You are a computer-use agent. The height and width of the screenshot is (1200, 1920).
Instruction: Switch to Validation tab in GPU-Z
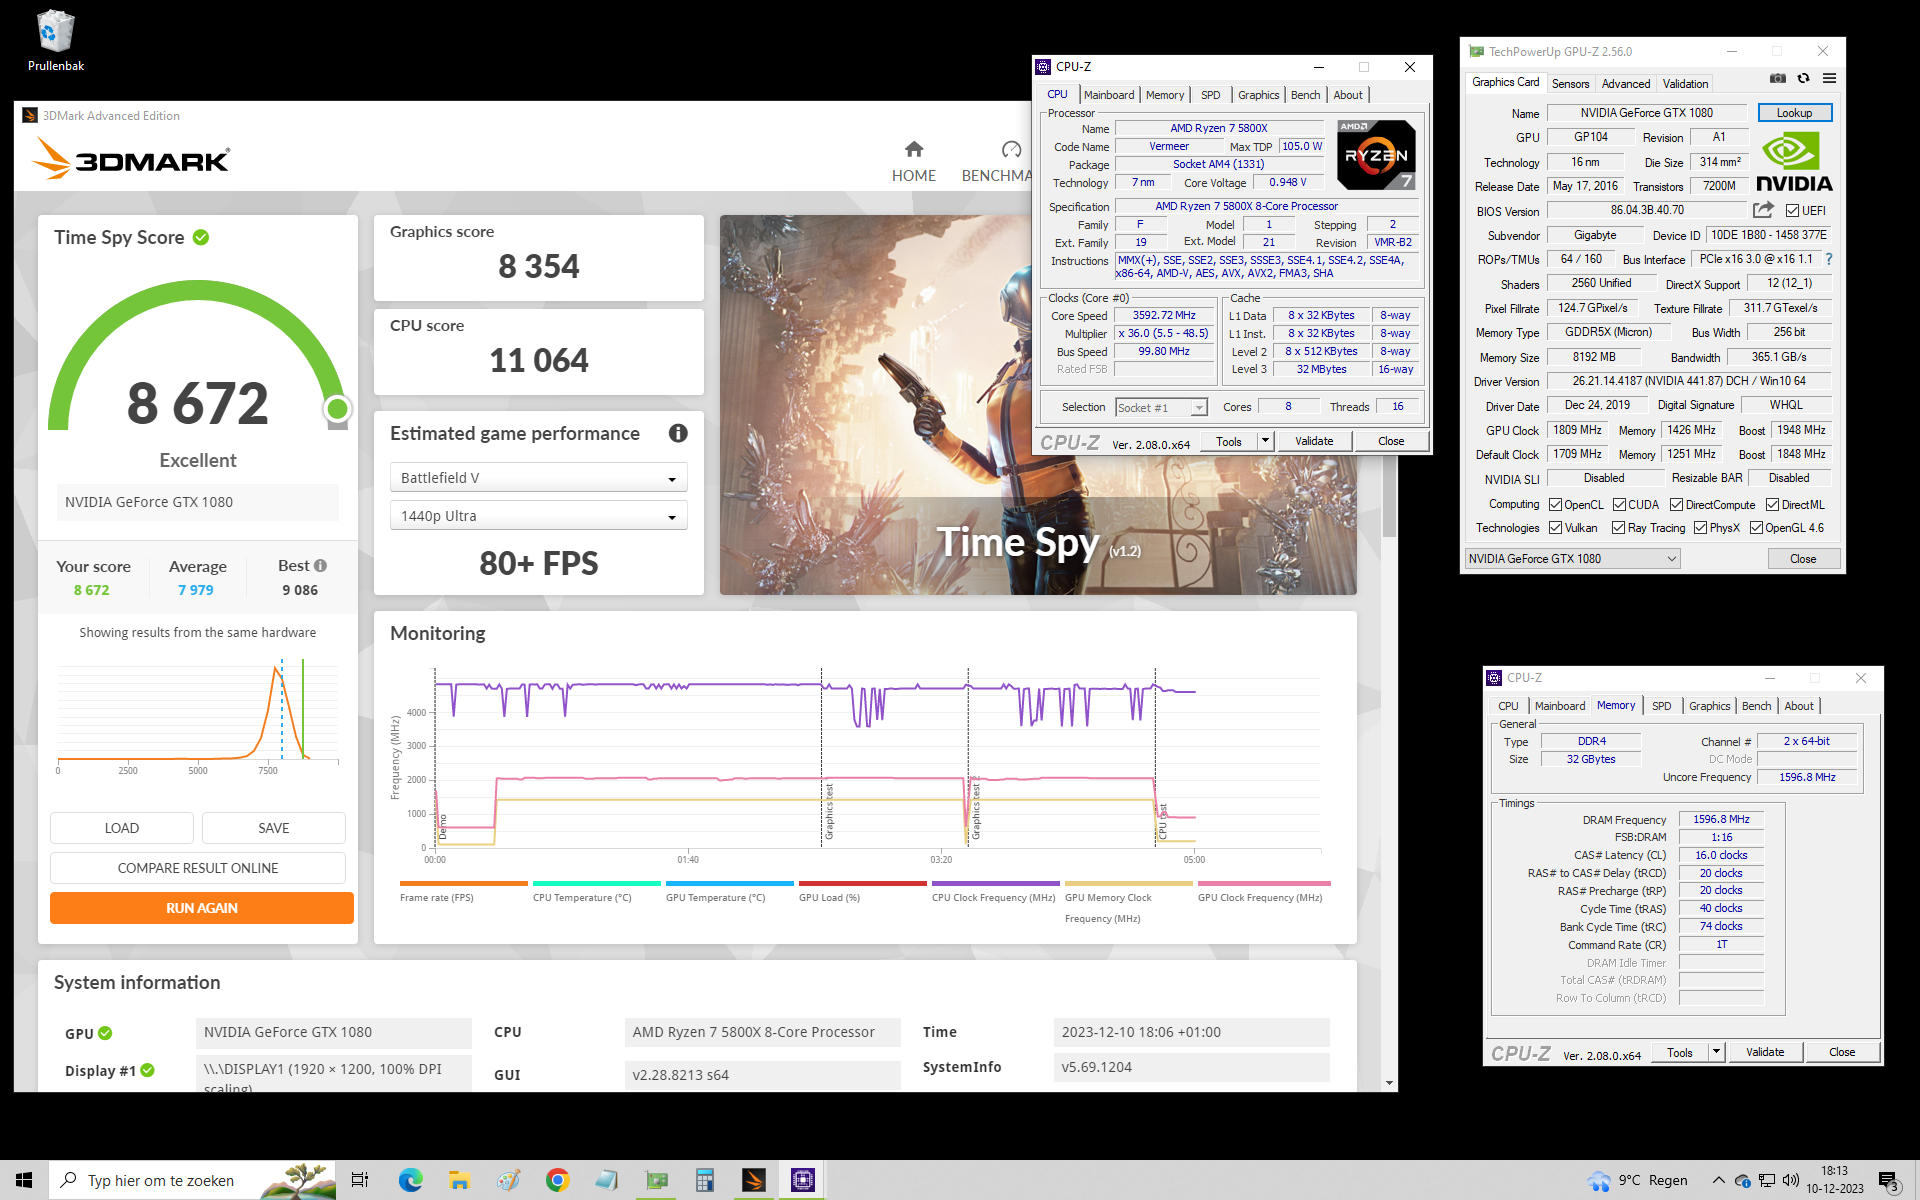point(1685,84)
